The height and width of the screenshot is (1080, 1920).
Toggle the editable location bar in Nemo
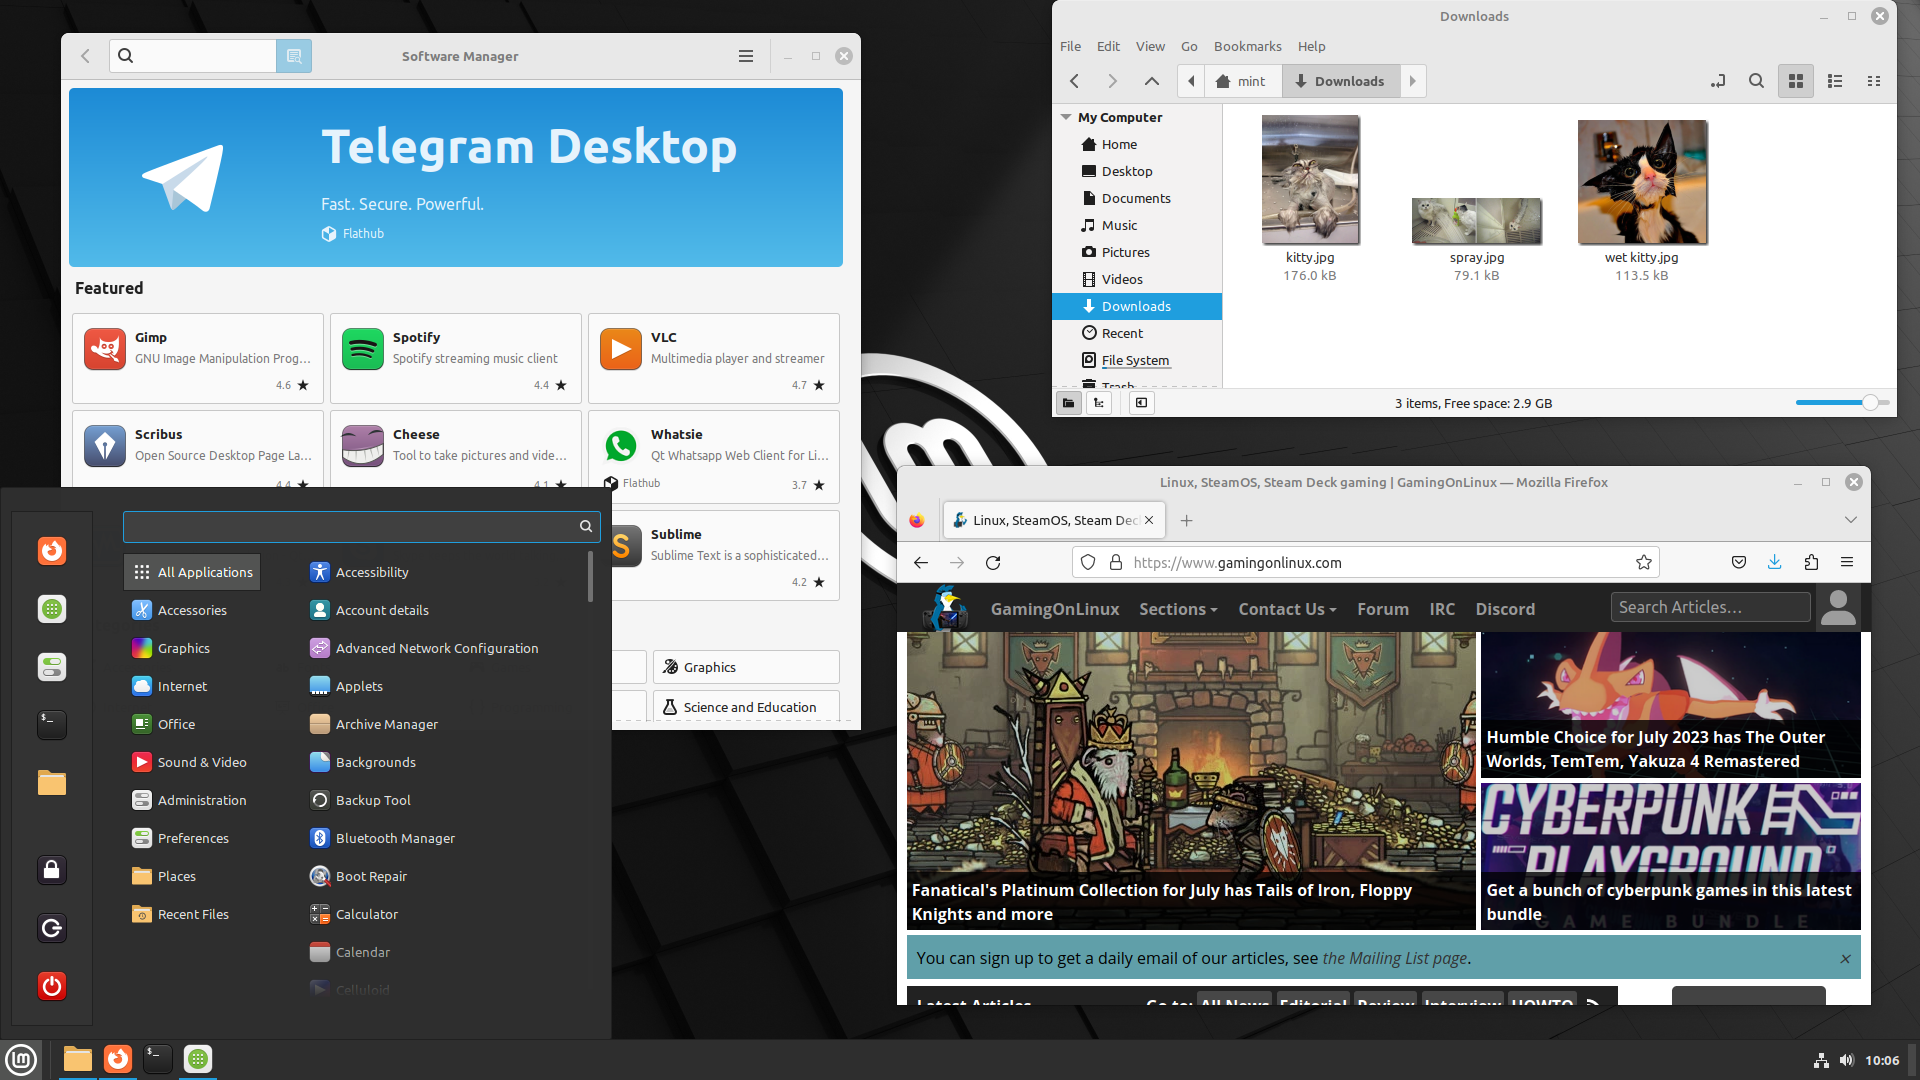(1719, 81)
